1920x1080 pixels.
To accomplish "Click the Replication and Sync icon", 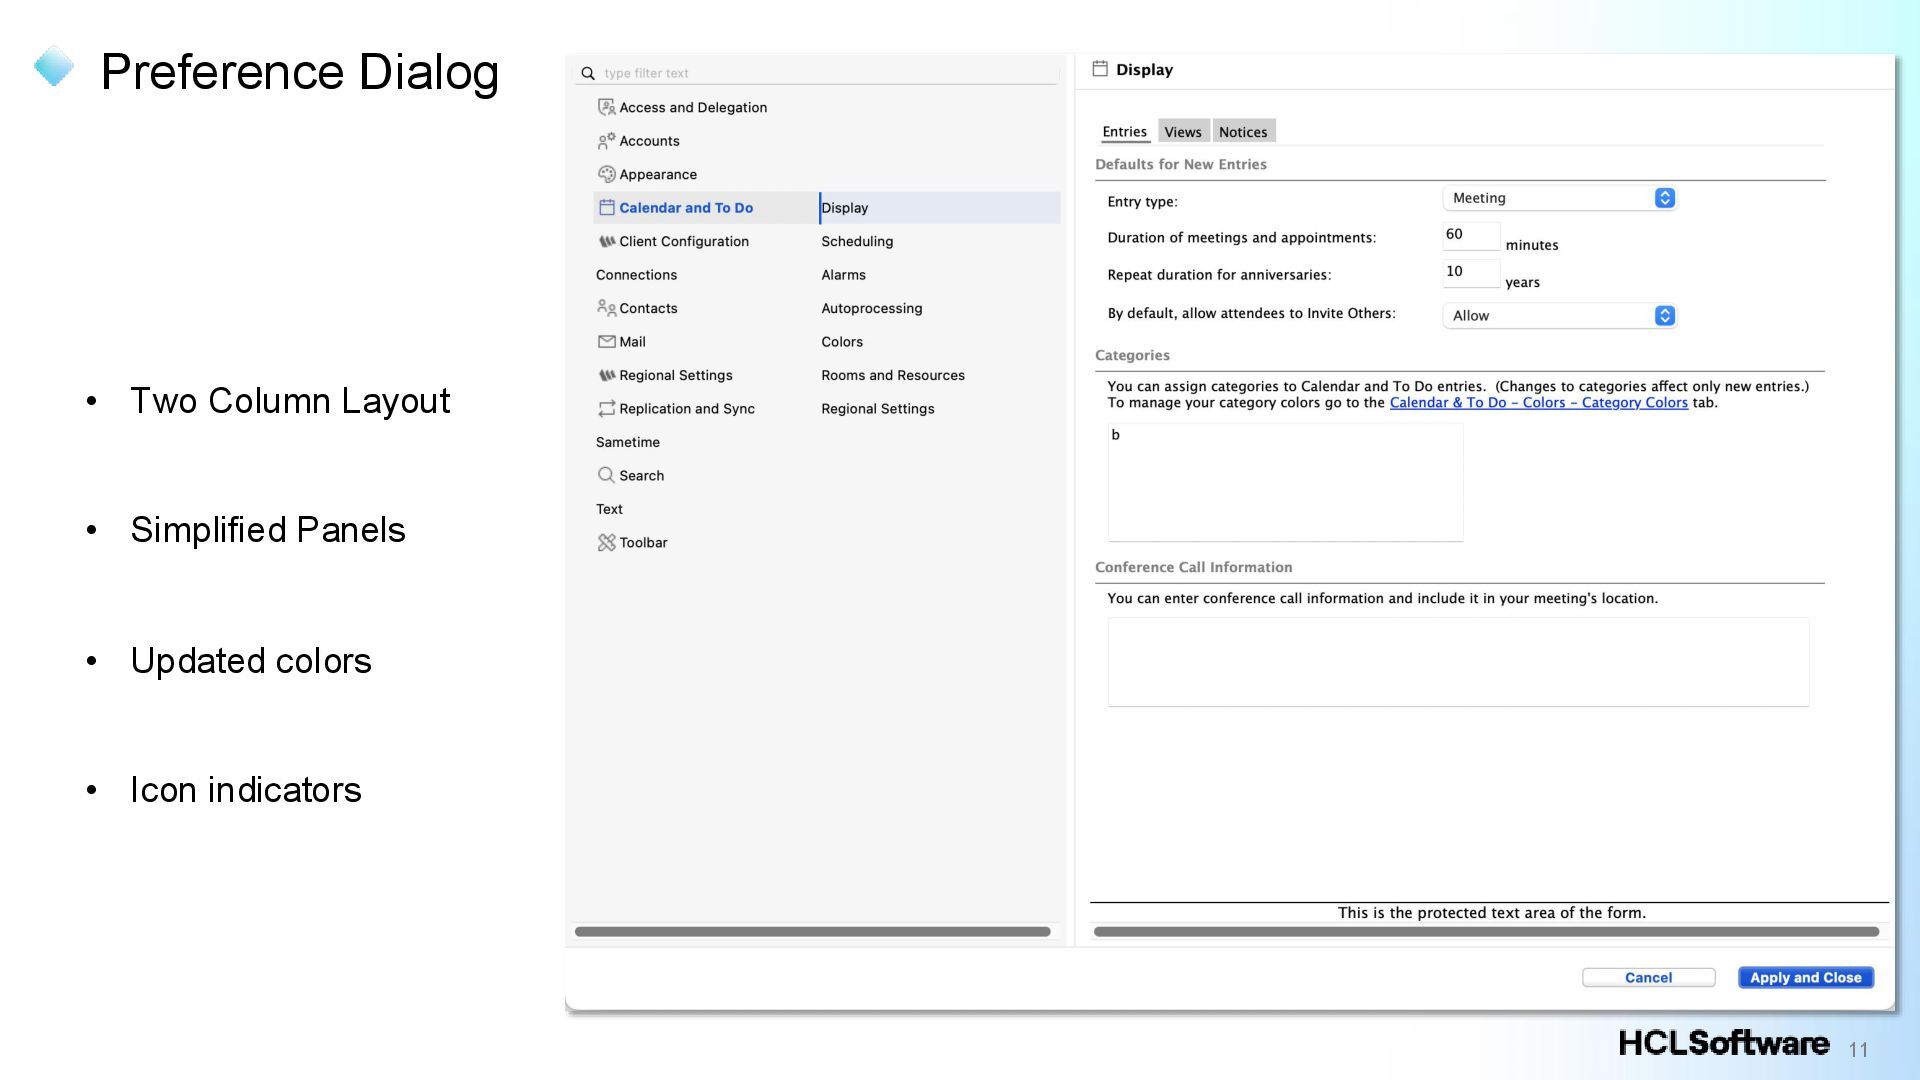I will (606, 408).
